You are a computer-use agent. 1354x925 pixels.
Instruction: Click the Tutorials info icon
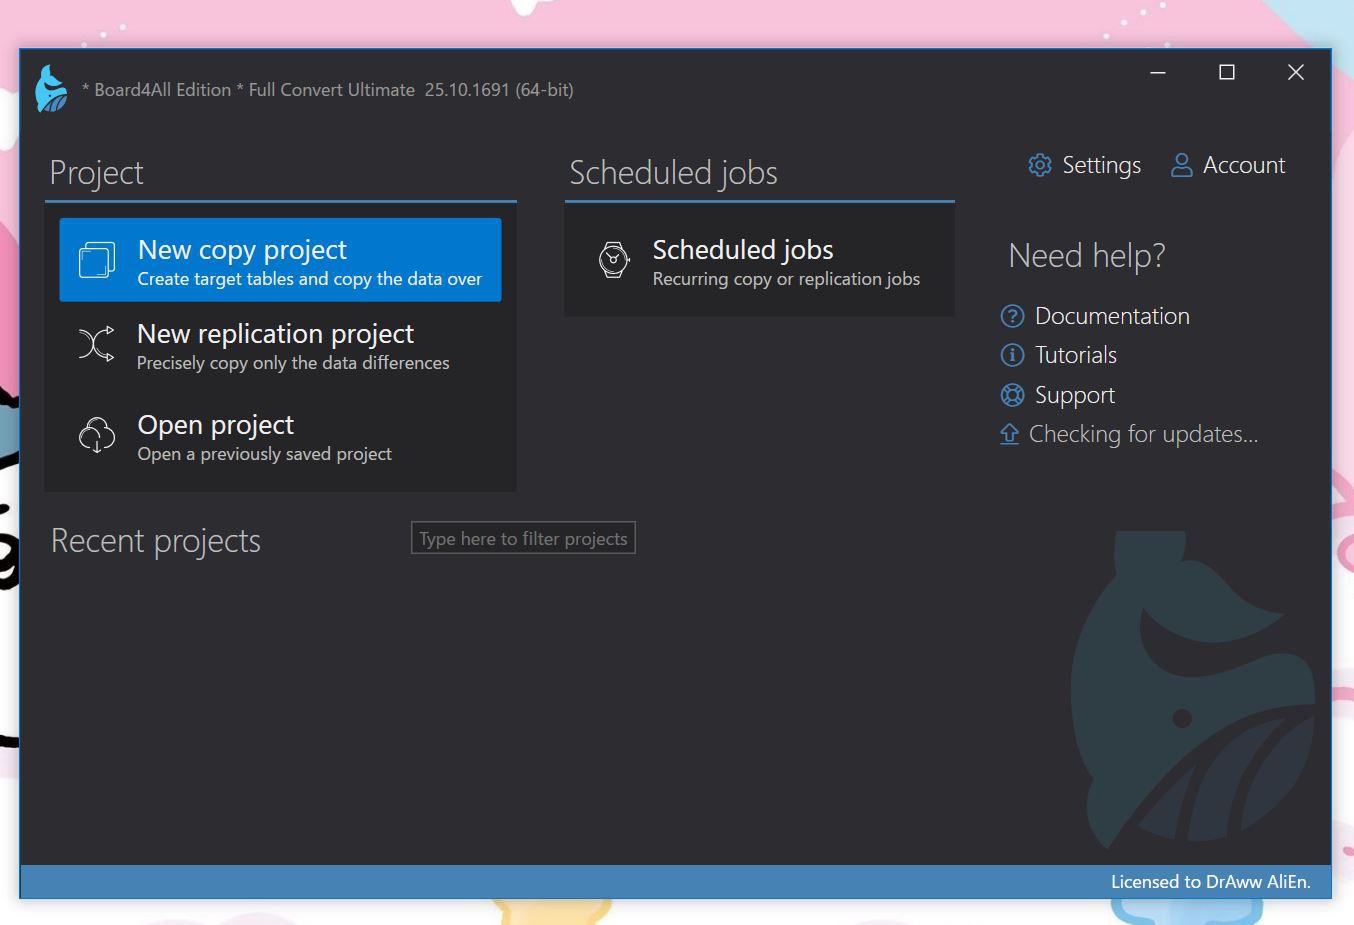pos(1012,355)
